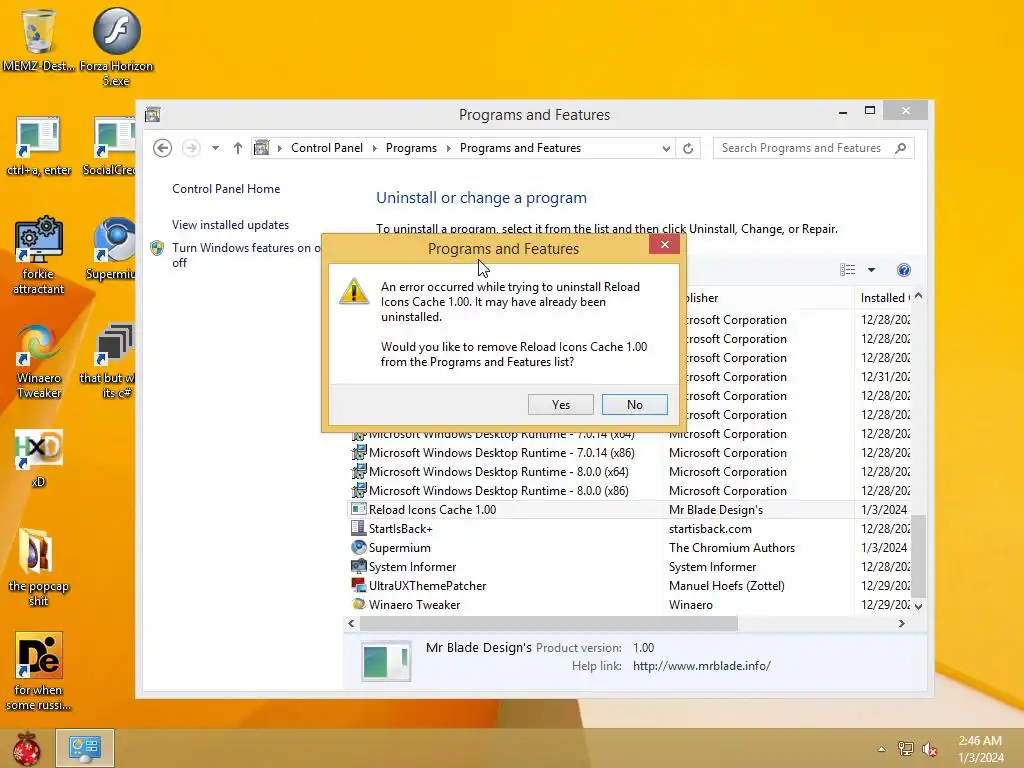The width and height of the screenshot is (1024, 768).
Task: Click the Programs and Features window title icon
Action: pyautogui.click(x=153, y=115)
